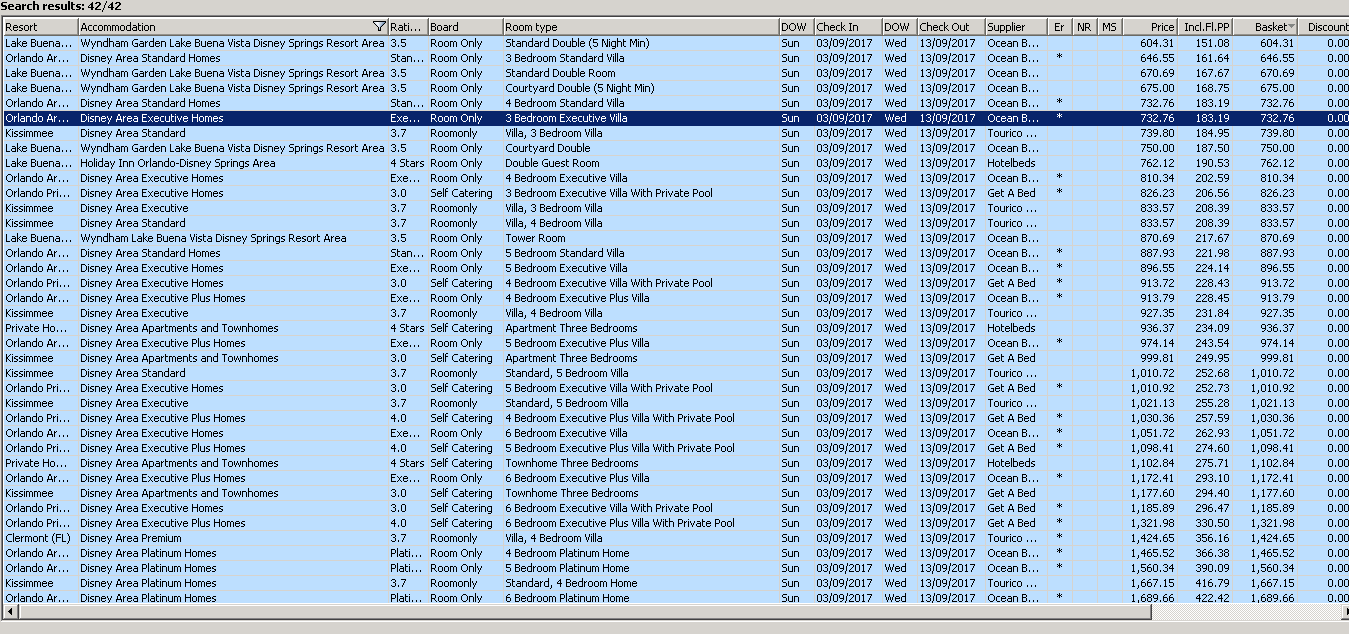The width and height of the screenshot is (1349, 634).
Task: Click the Incl.Fl.PP value 356.16
Action: [x=1214, y=538]
